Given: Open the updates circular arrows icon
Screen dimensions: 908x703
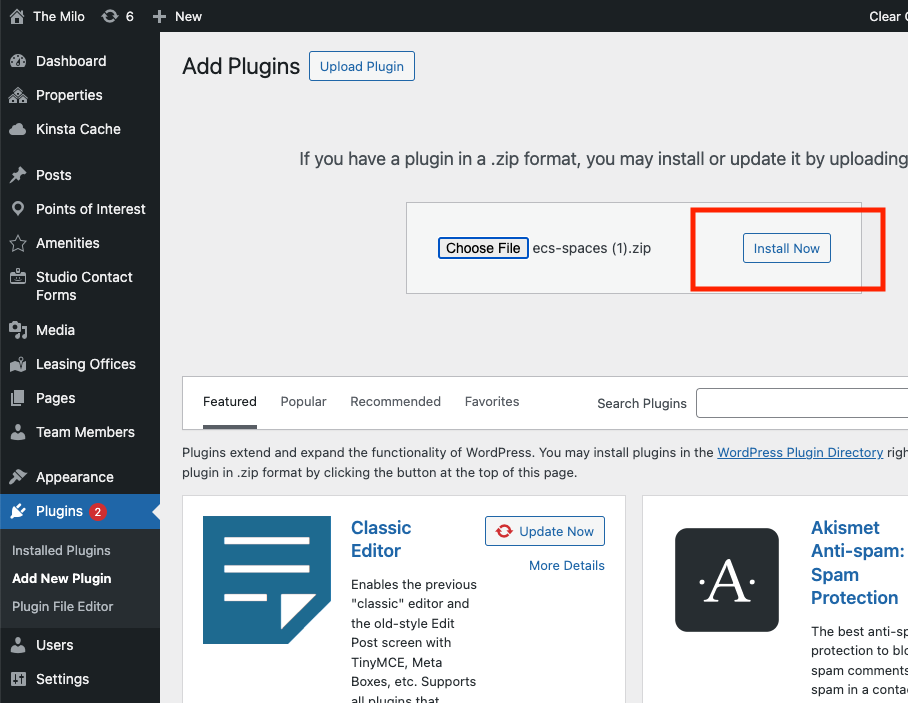Looking at the screenshot, I should click(109, 16).
